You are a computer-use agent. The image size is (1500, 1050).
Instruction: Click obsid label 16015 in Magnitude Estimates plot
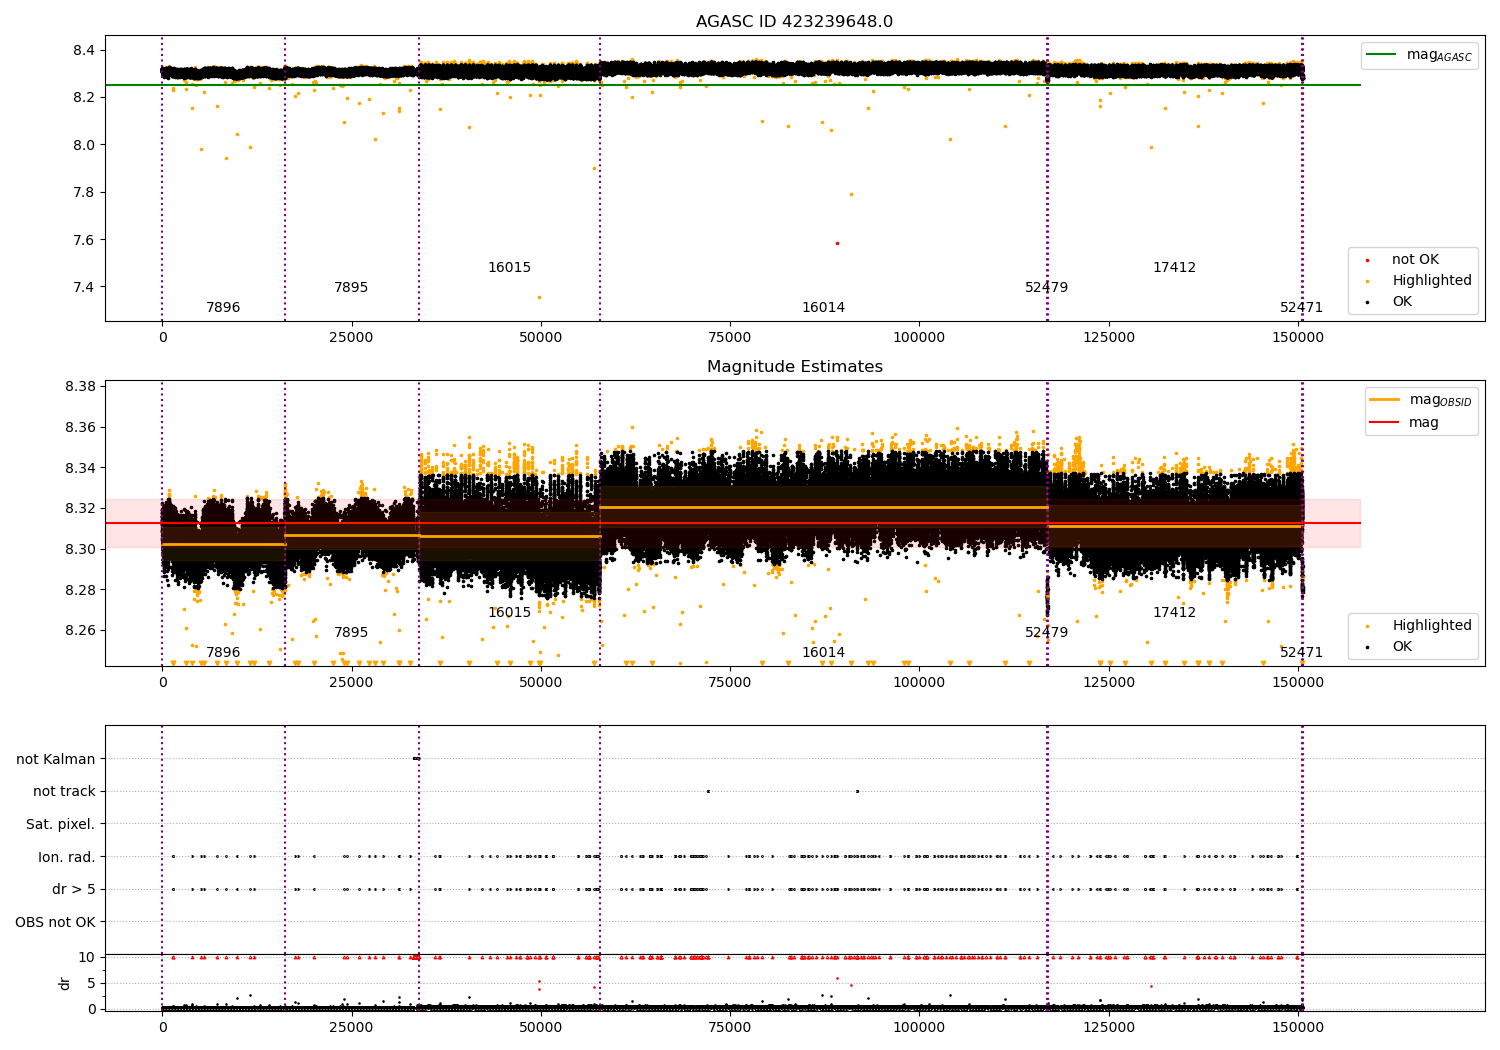click(509, 613)
